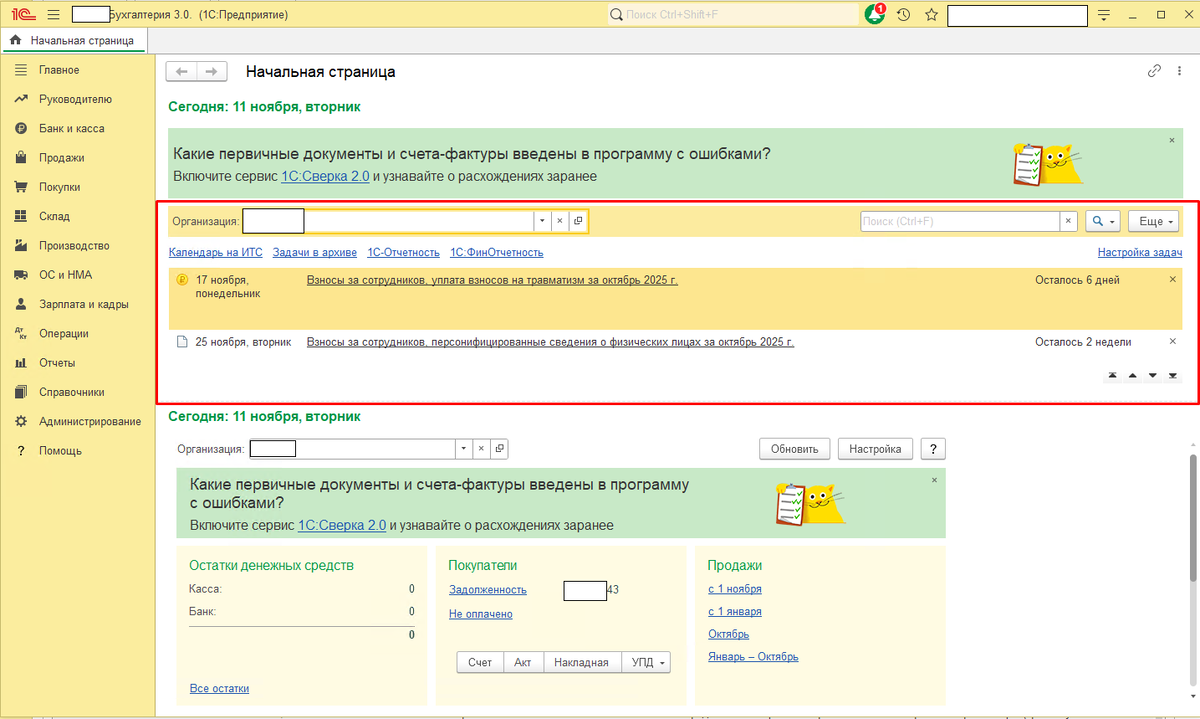Move down one task with down arrow

click(x=1153, y=376)
